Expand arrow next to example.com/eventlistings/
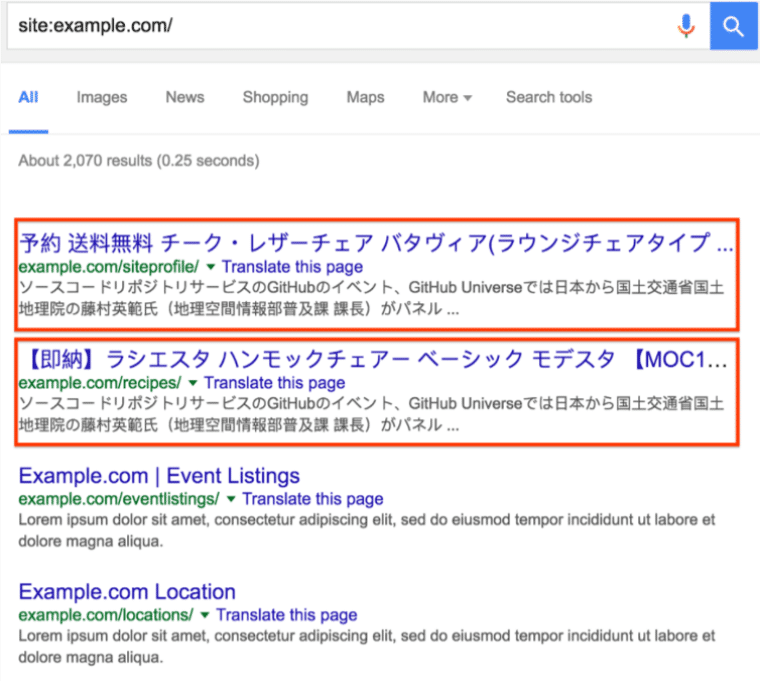 pyautogui.click(x=231, y=499)
